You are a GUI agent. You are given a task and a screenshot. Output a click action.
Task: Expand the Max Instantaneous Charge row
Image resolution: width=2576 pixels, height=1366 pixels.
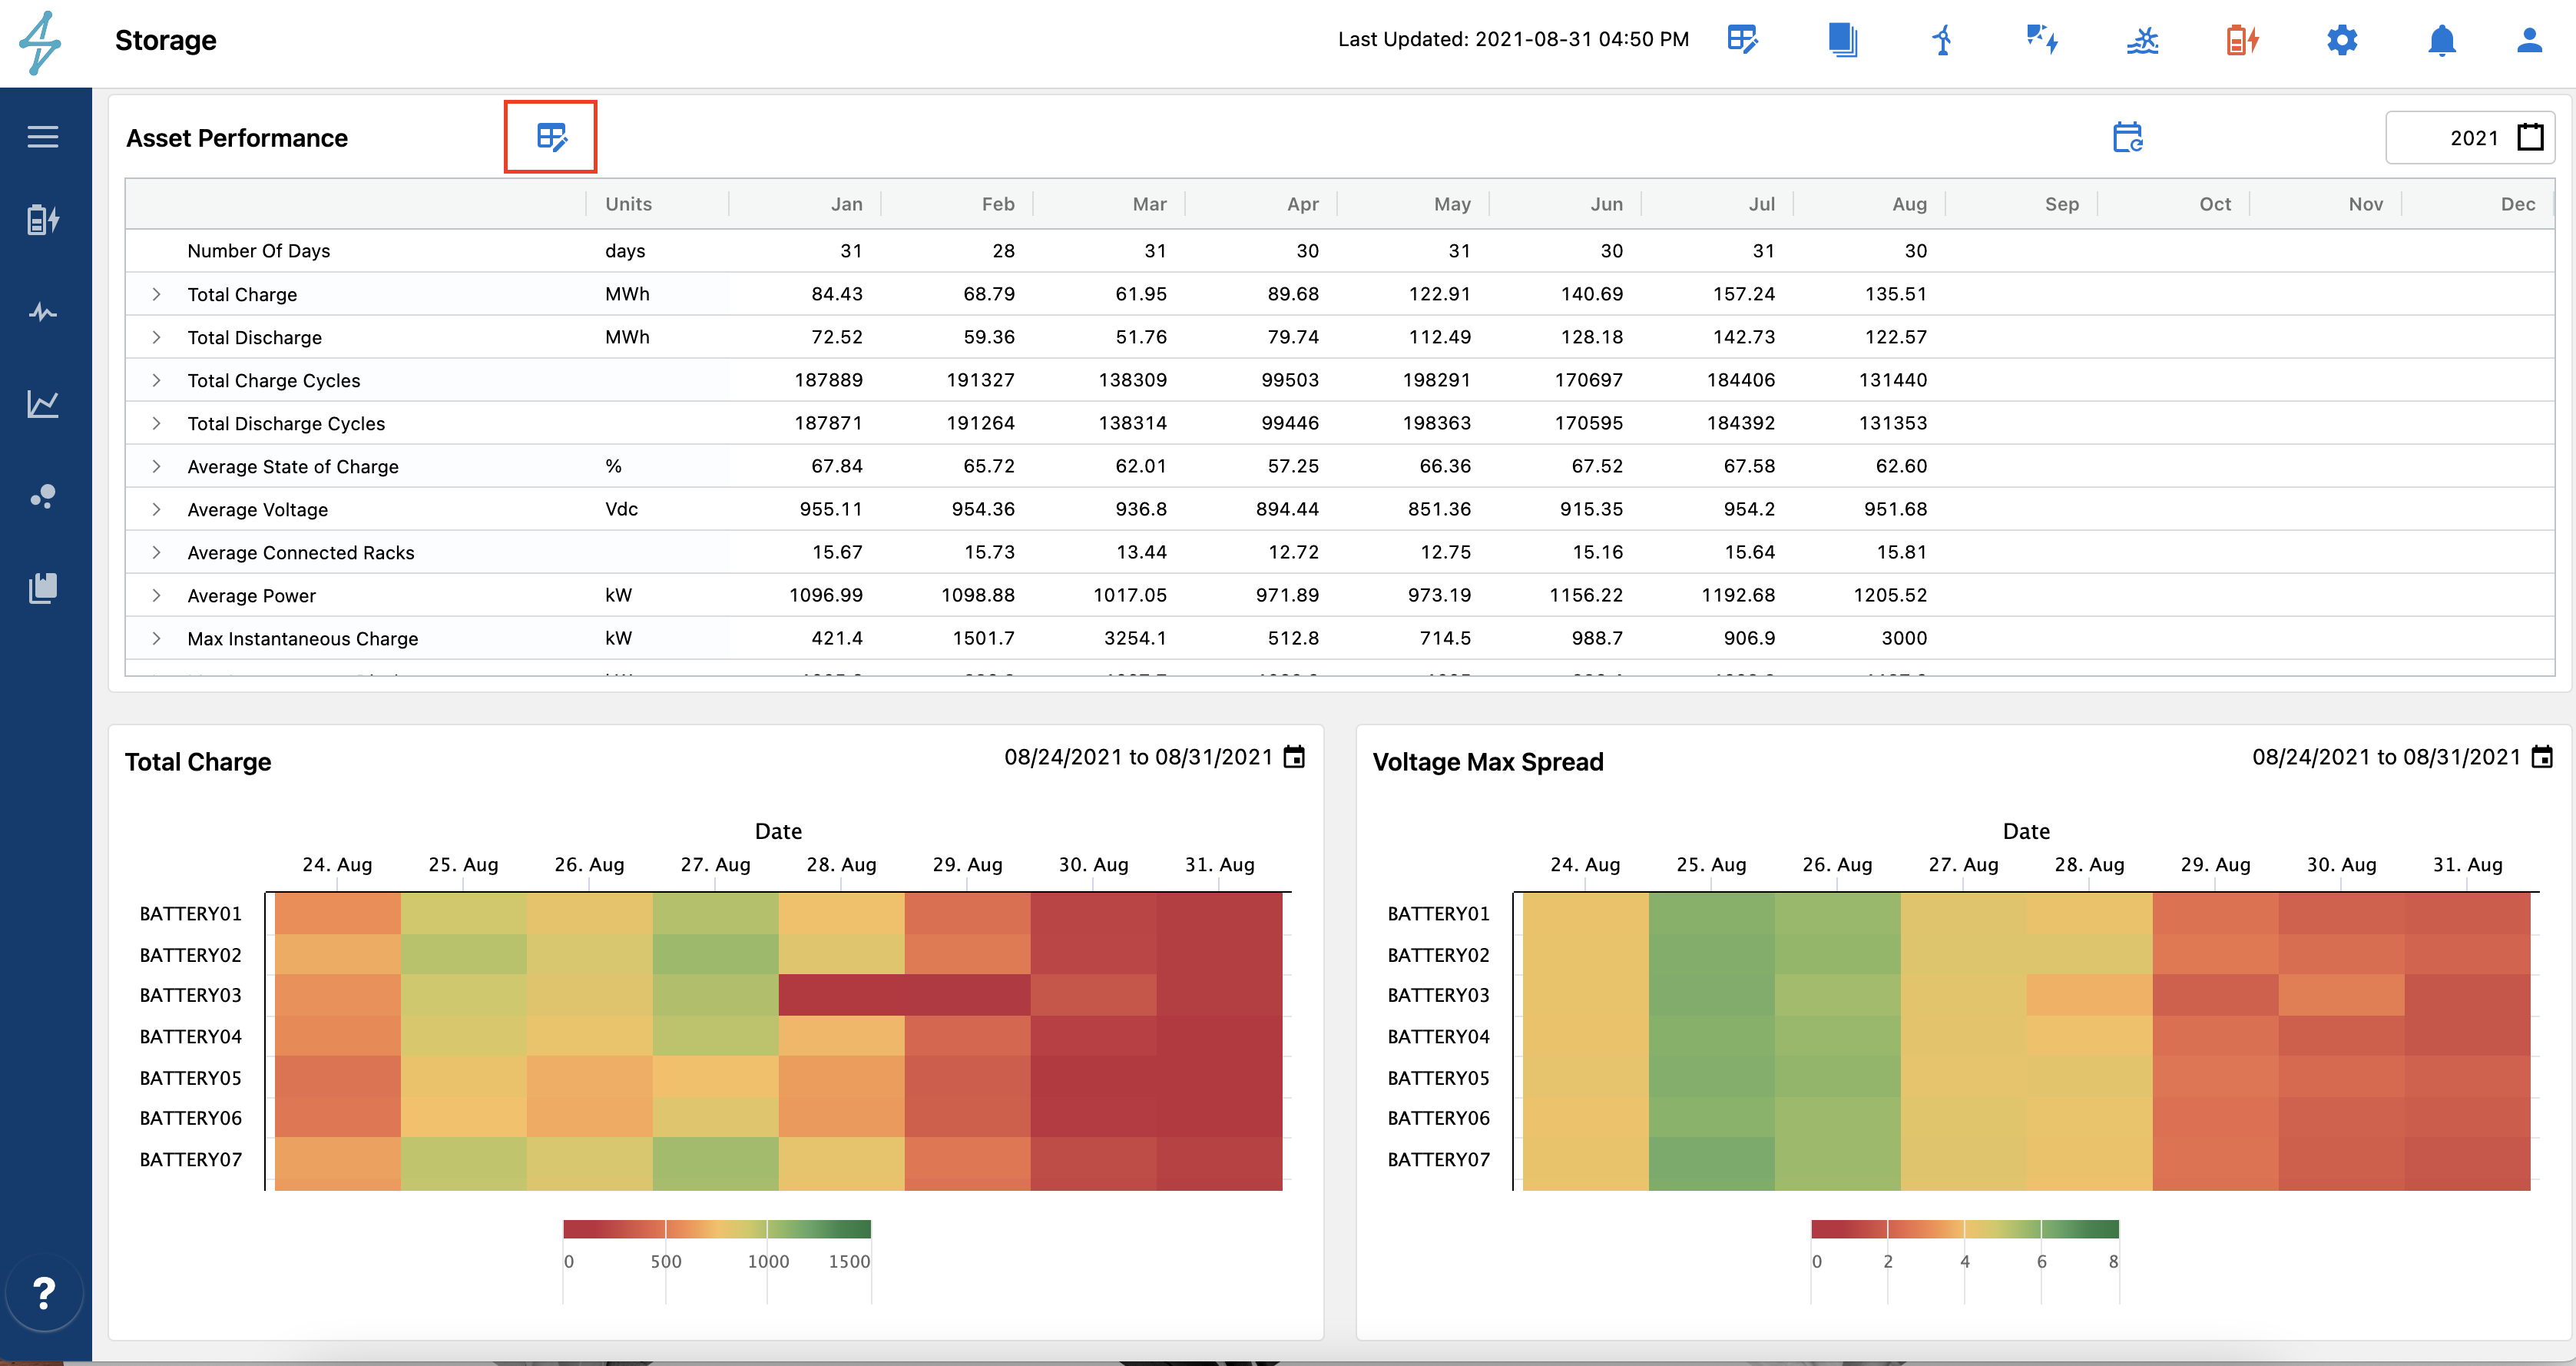[x=156, y=638]
